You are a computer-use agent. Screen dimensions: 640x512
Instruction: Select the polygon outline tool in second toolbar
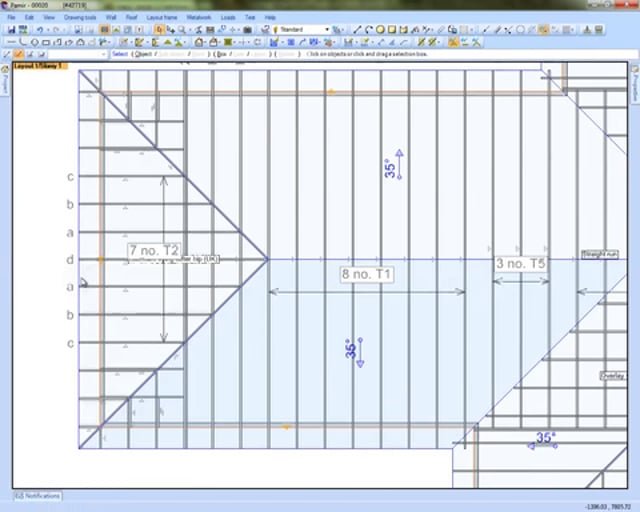point(35,42)
